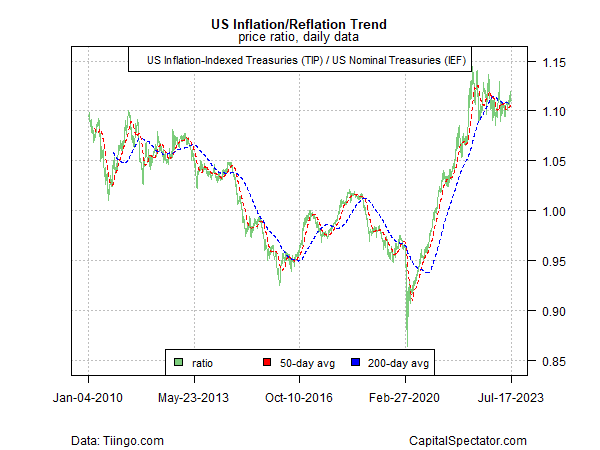Click the green ratio legend swatch

(x=178, y=362)
